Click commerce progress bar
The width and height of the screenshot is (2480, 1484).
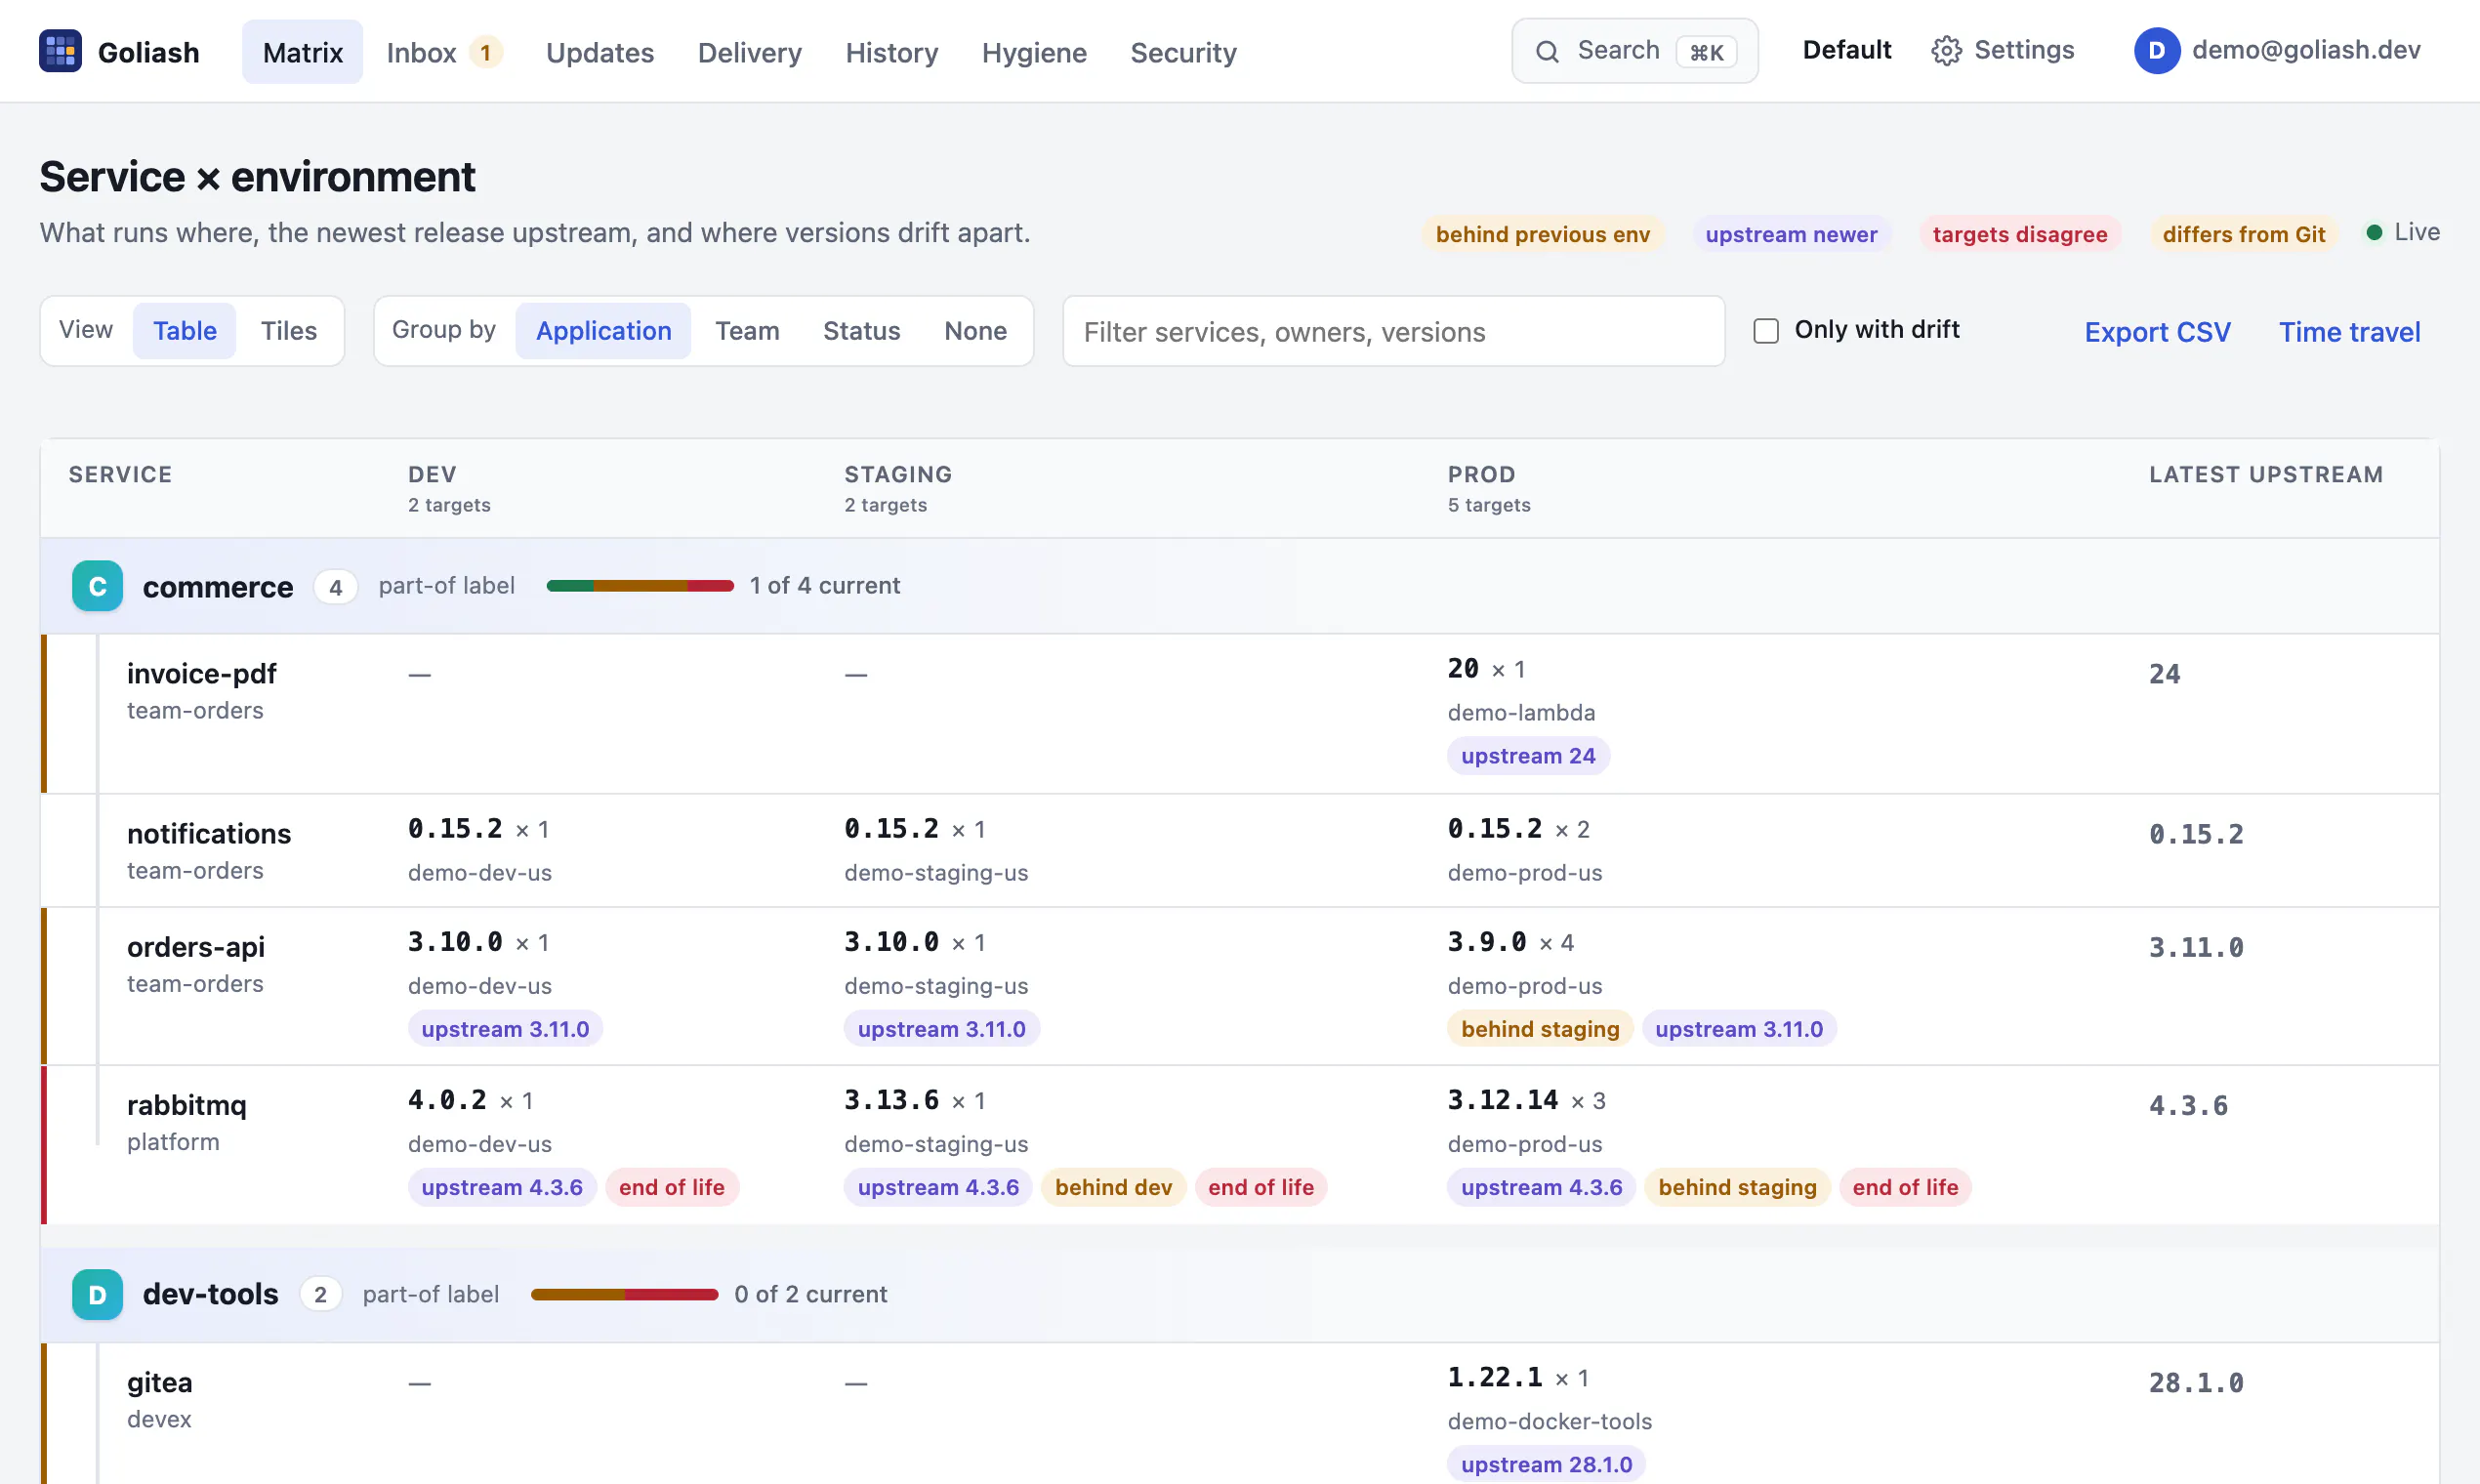[640, 586]
